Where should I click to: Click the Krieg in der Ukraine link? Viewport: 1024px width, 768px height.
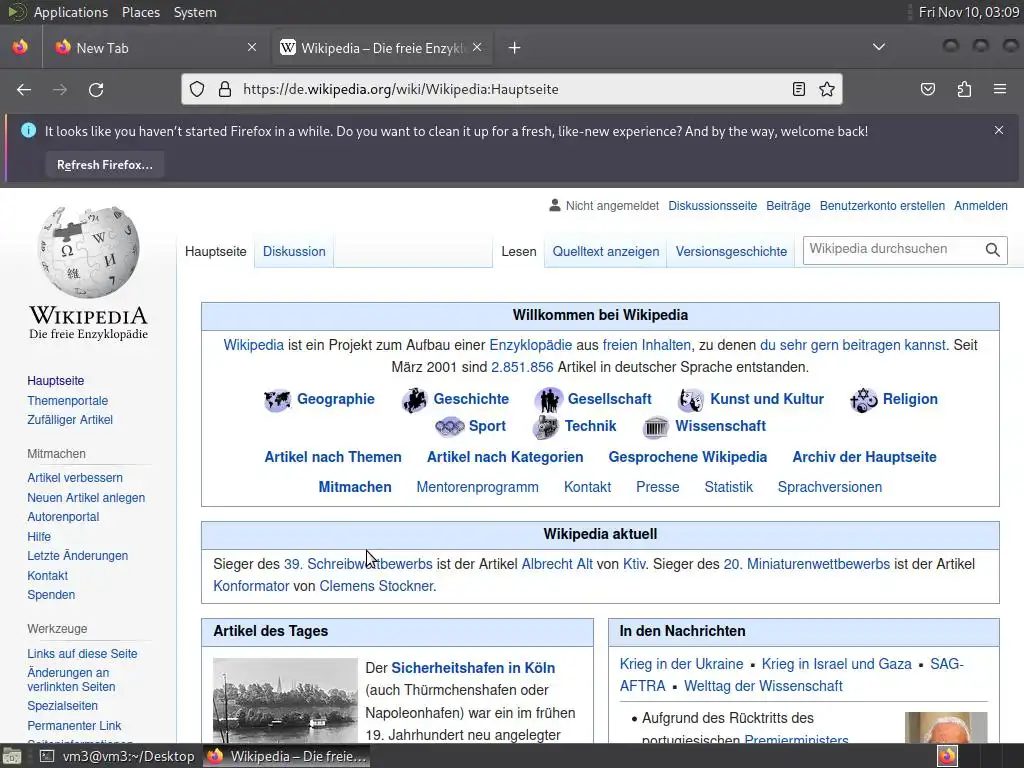click(681, 664)
